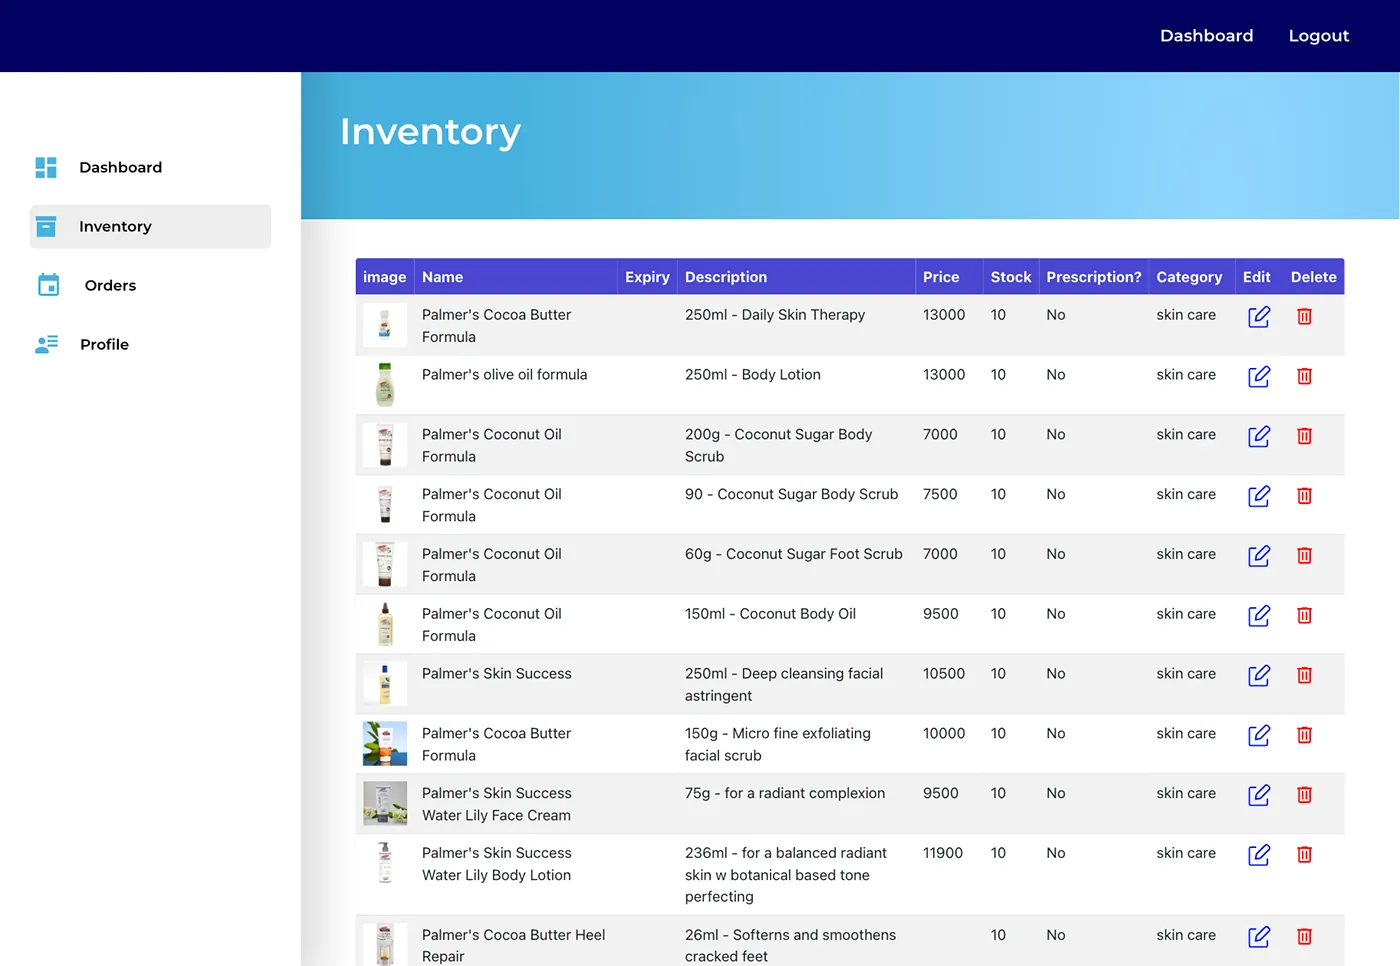Click the Stock column header
This screenshot has height=966, width=1400.
click(x=1010, y=277)
